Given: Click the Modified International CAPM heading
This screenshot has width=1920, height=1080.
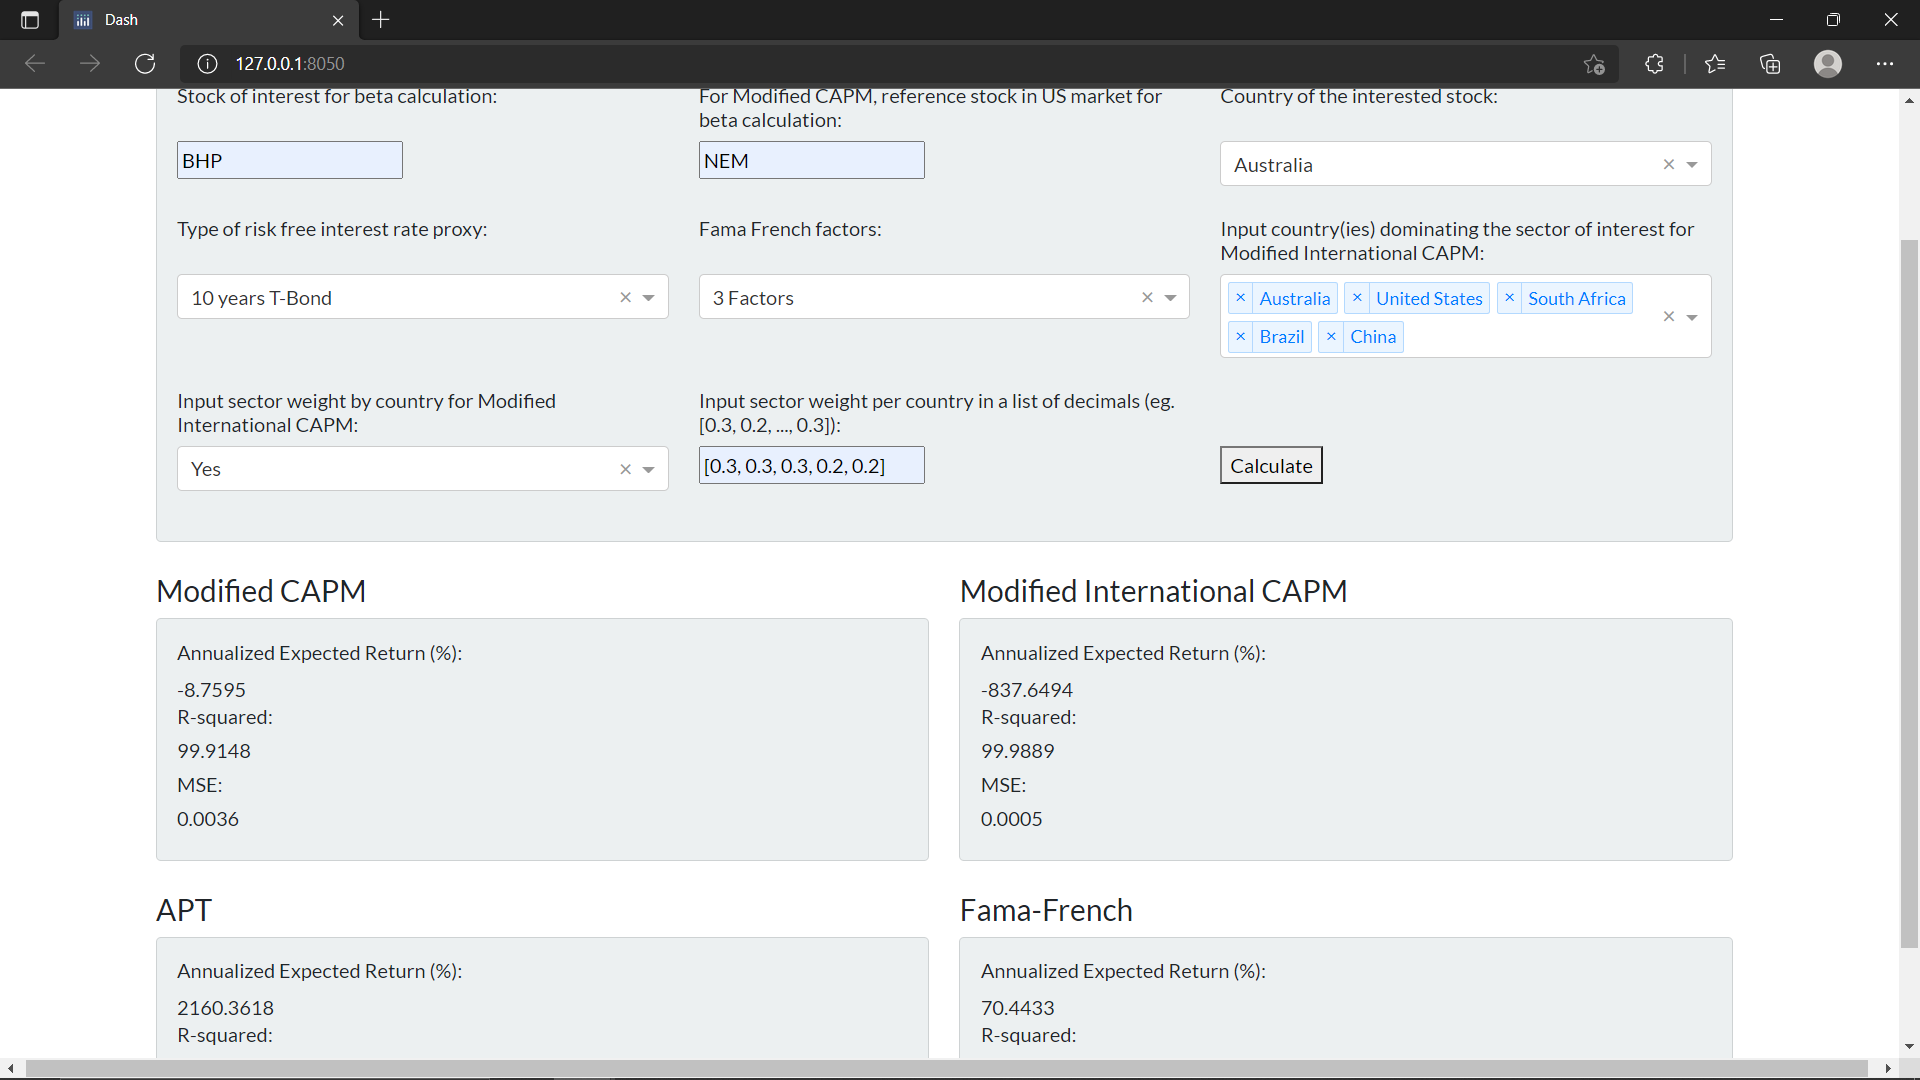Looking at the screenshot, I should pos(1153,591).
